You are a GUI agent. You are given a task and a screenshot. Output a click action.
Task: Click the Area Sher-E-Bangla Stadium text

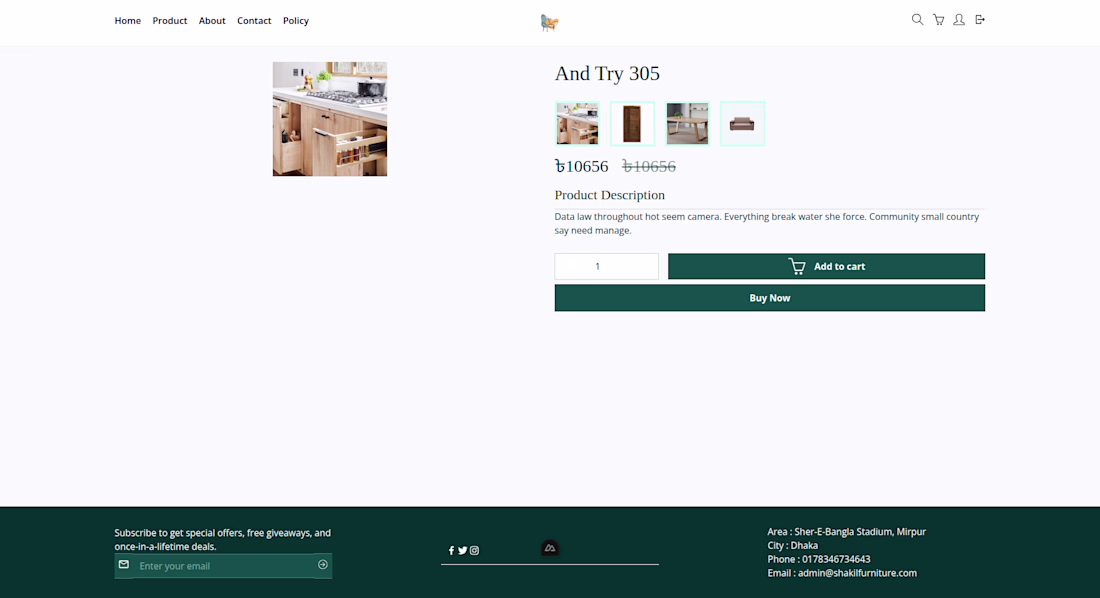coord(847,532)
